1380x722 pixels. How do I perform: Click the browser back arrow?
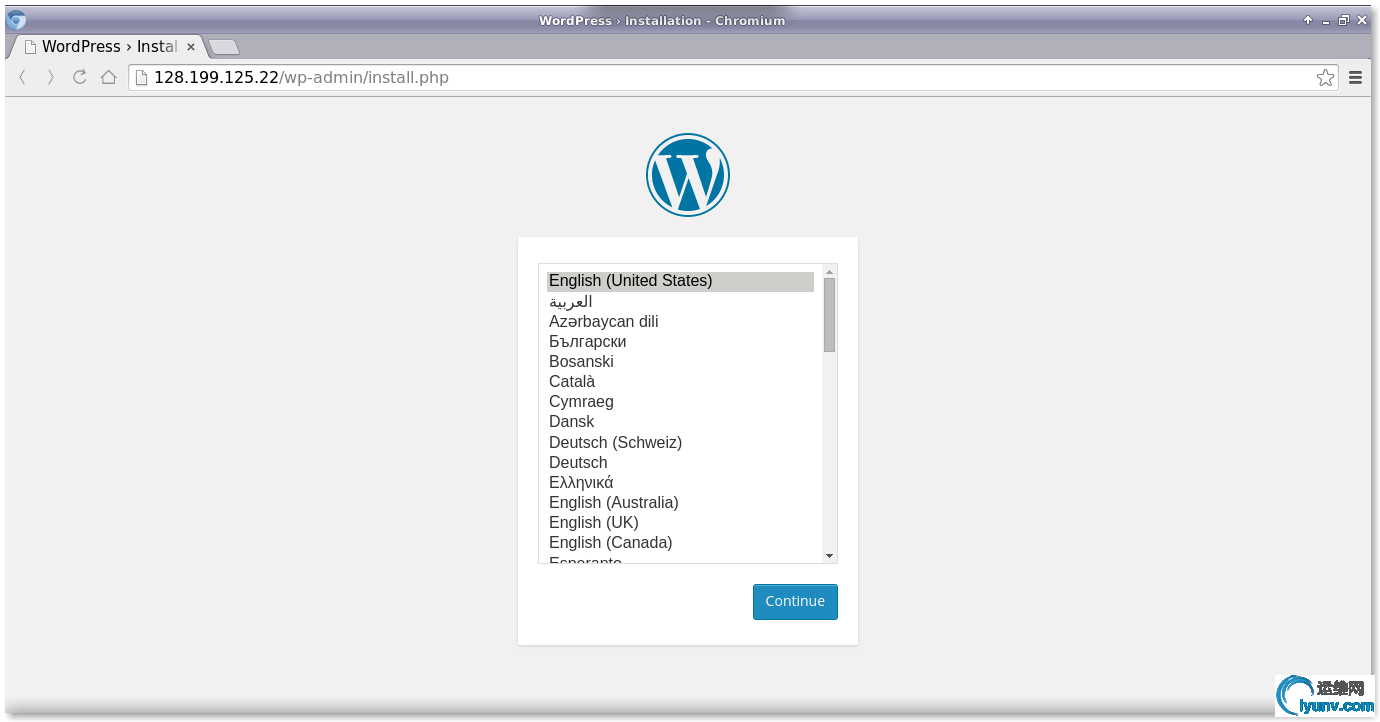(x=22, y=77)
